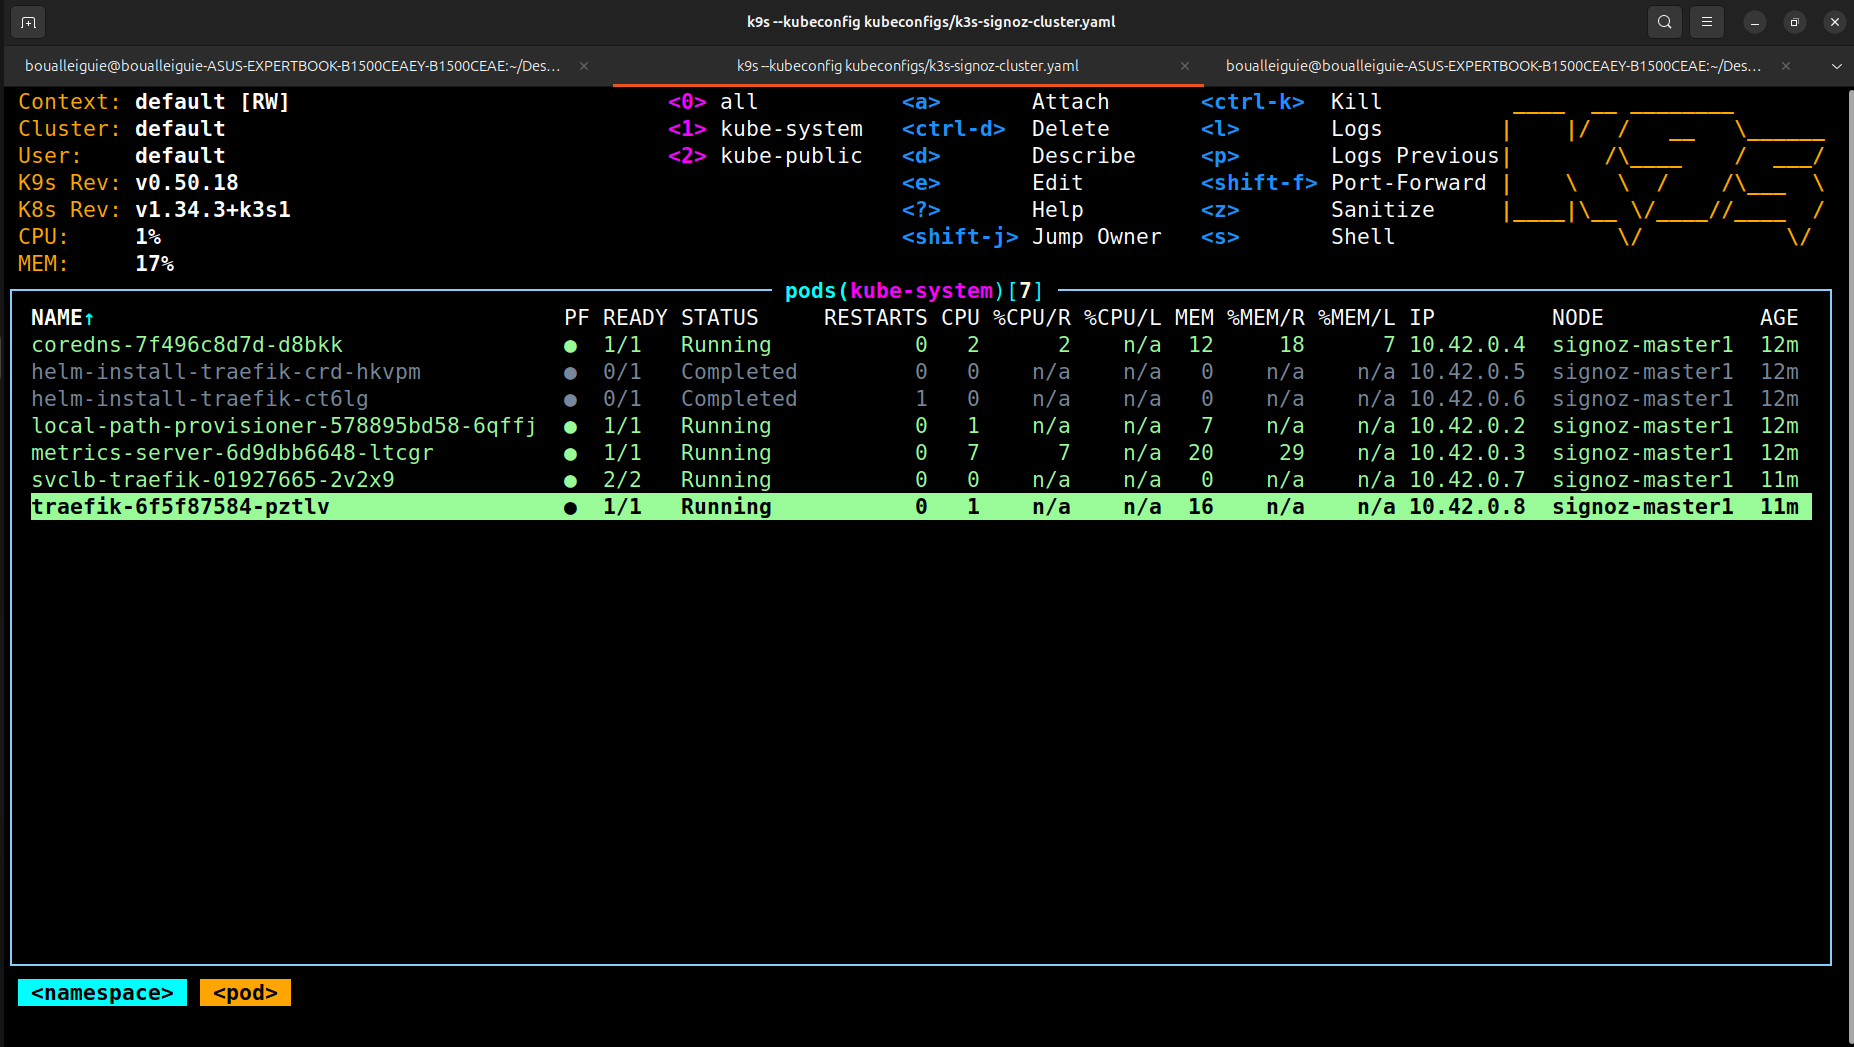Click the <1> kube-system namespace shortcut
This screenshot has width=1854, height=1047.
[x=765, y=129]
